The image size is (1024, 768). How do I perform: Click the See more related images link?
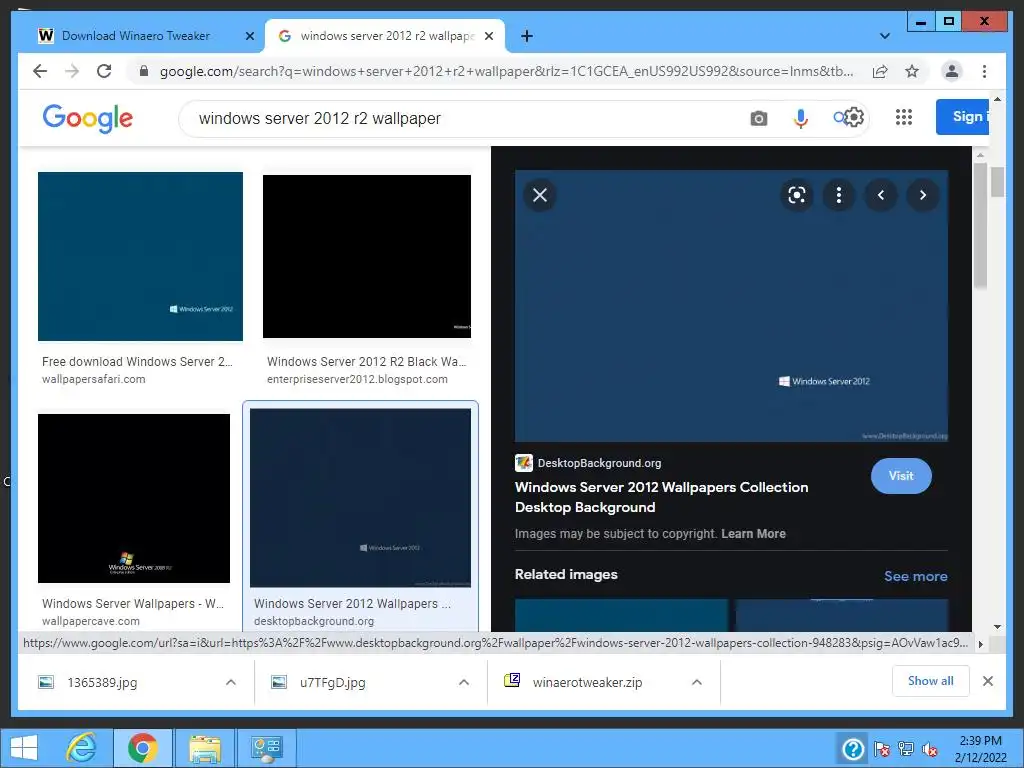916,576
